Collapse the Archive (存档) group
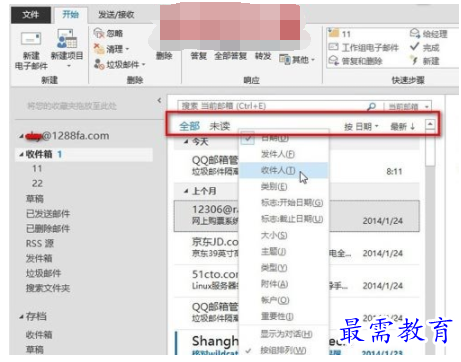Screen dimensions: 461x362 point(21,316)
